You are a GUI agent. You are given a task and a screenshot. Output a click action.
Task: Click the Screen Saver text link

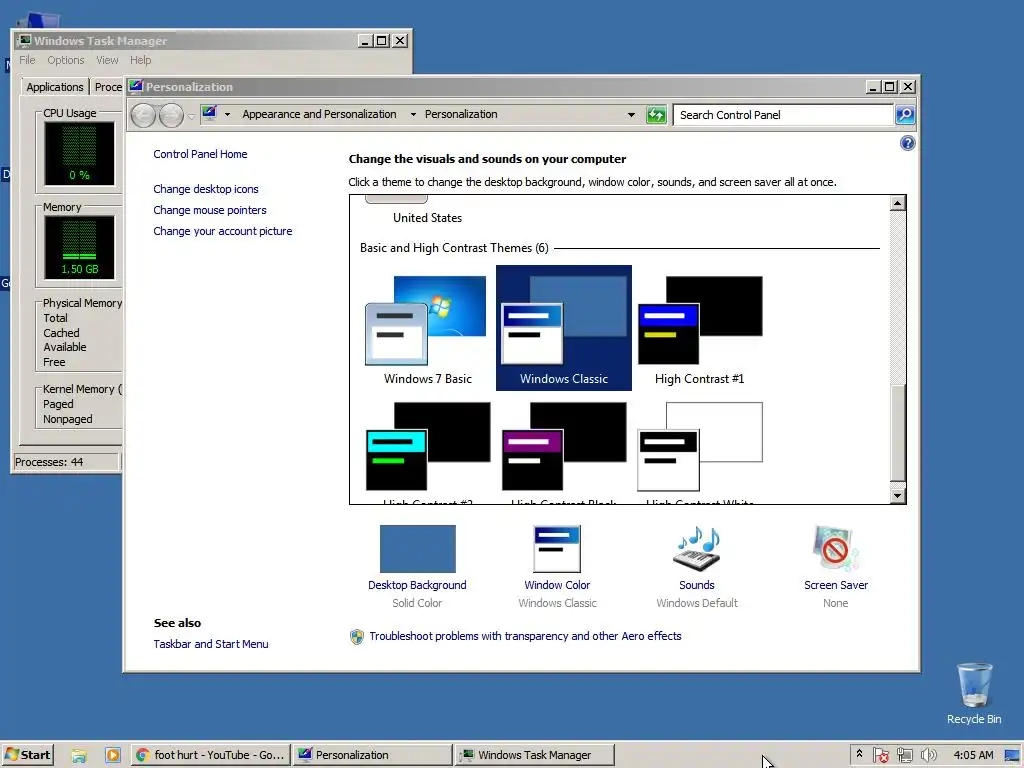tap(836, 585)
